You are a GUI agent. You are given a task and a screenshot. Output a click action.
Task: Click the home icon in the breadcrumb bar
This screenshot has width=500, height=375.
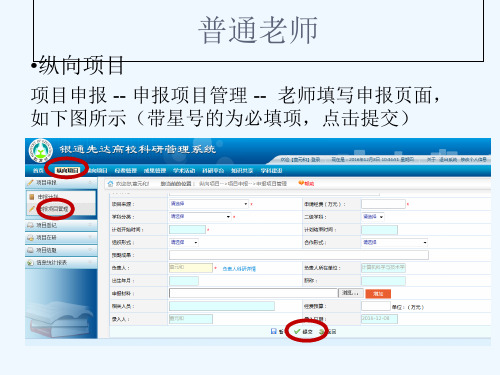click(110, 184)
